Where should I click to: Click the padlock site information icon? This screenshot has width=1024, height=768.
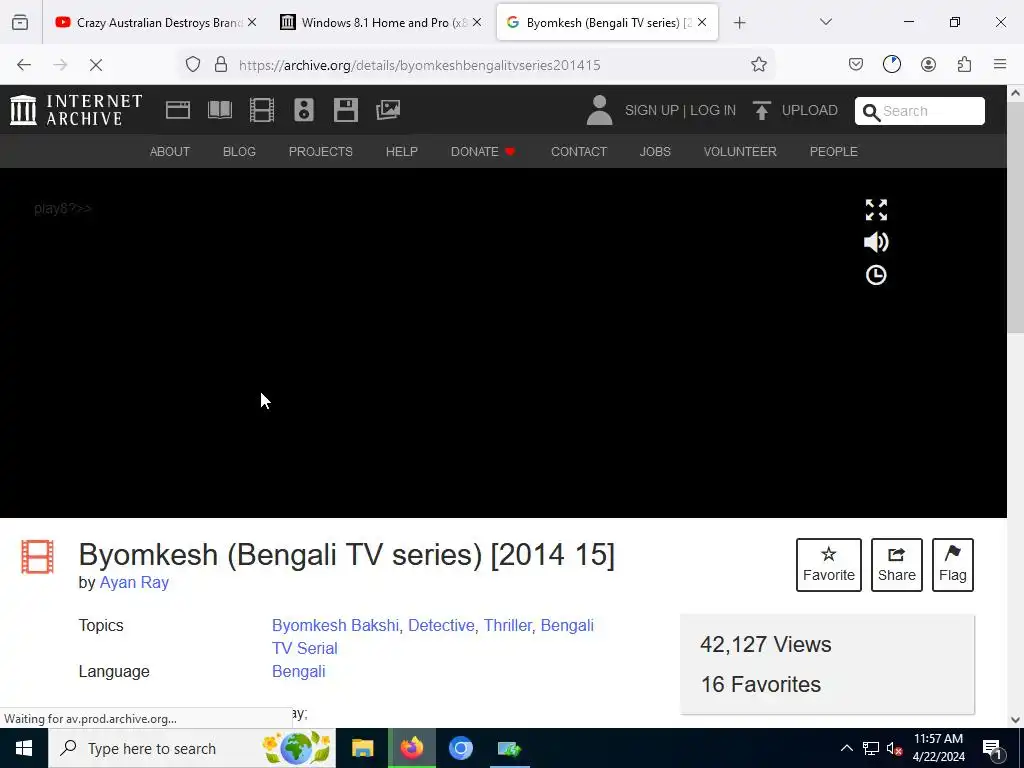[x=221, y=65]
